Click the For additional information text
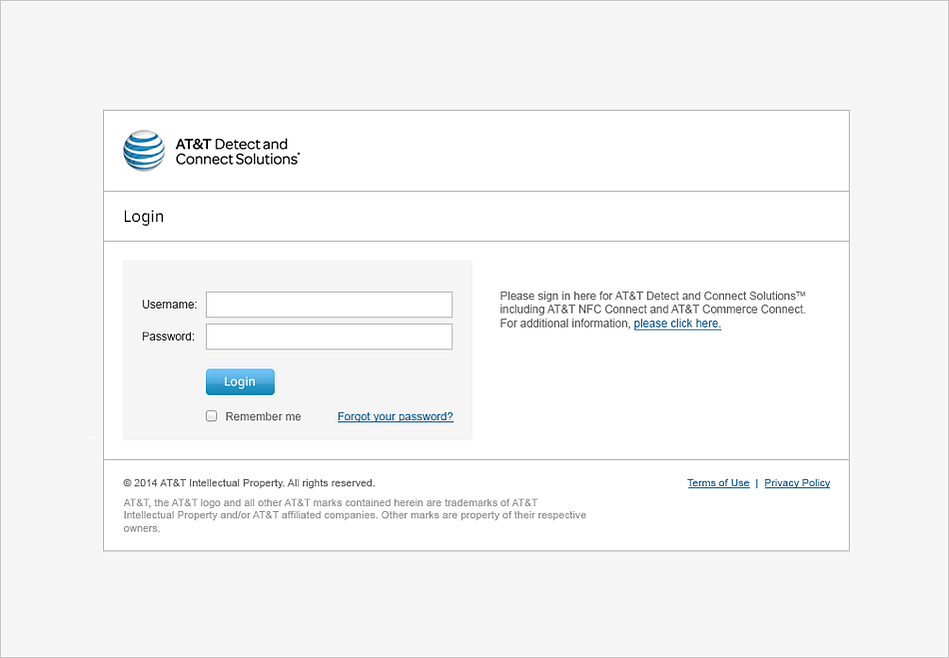Screen dimensions: 949x658 click(565, 323)
